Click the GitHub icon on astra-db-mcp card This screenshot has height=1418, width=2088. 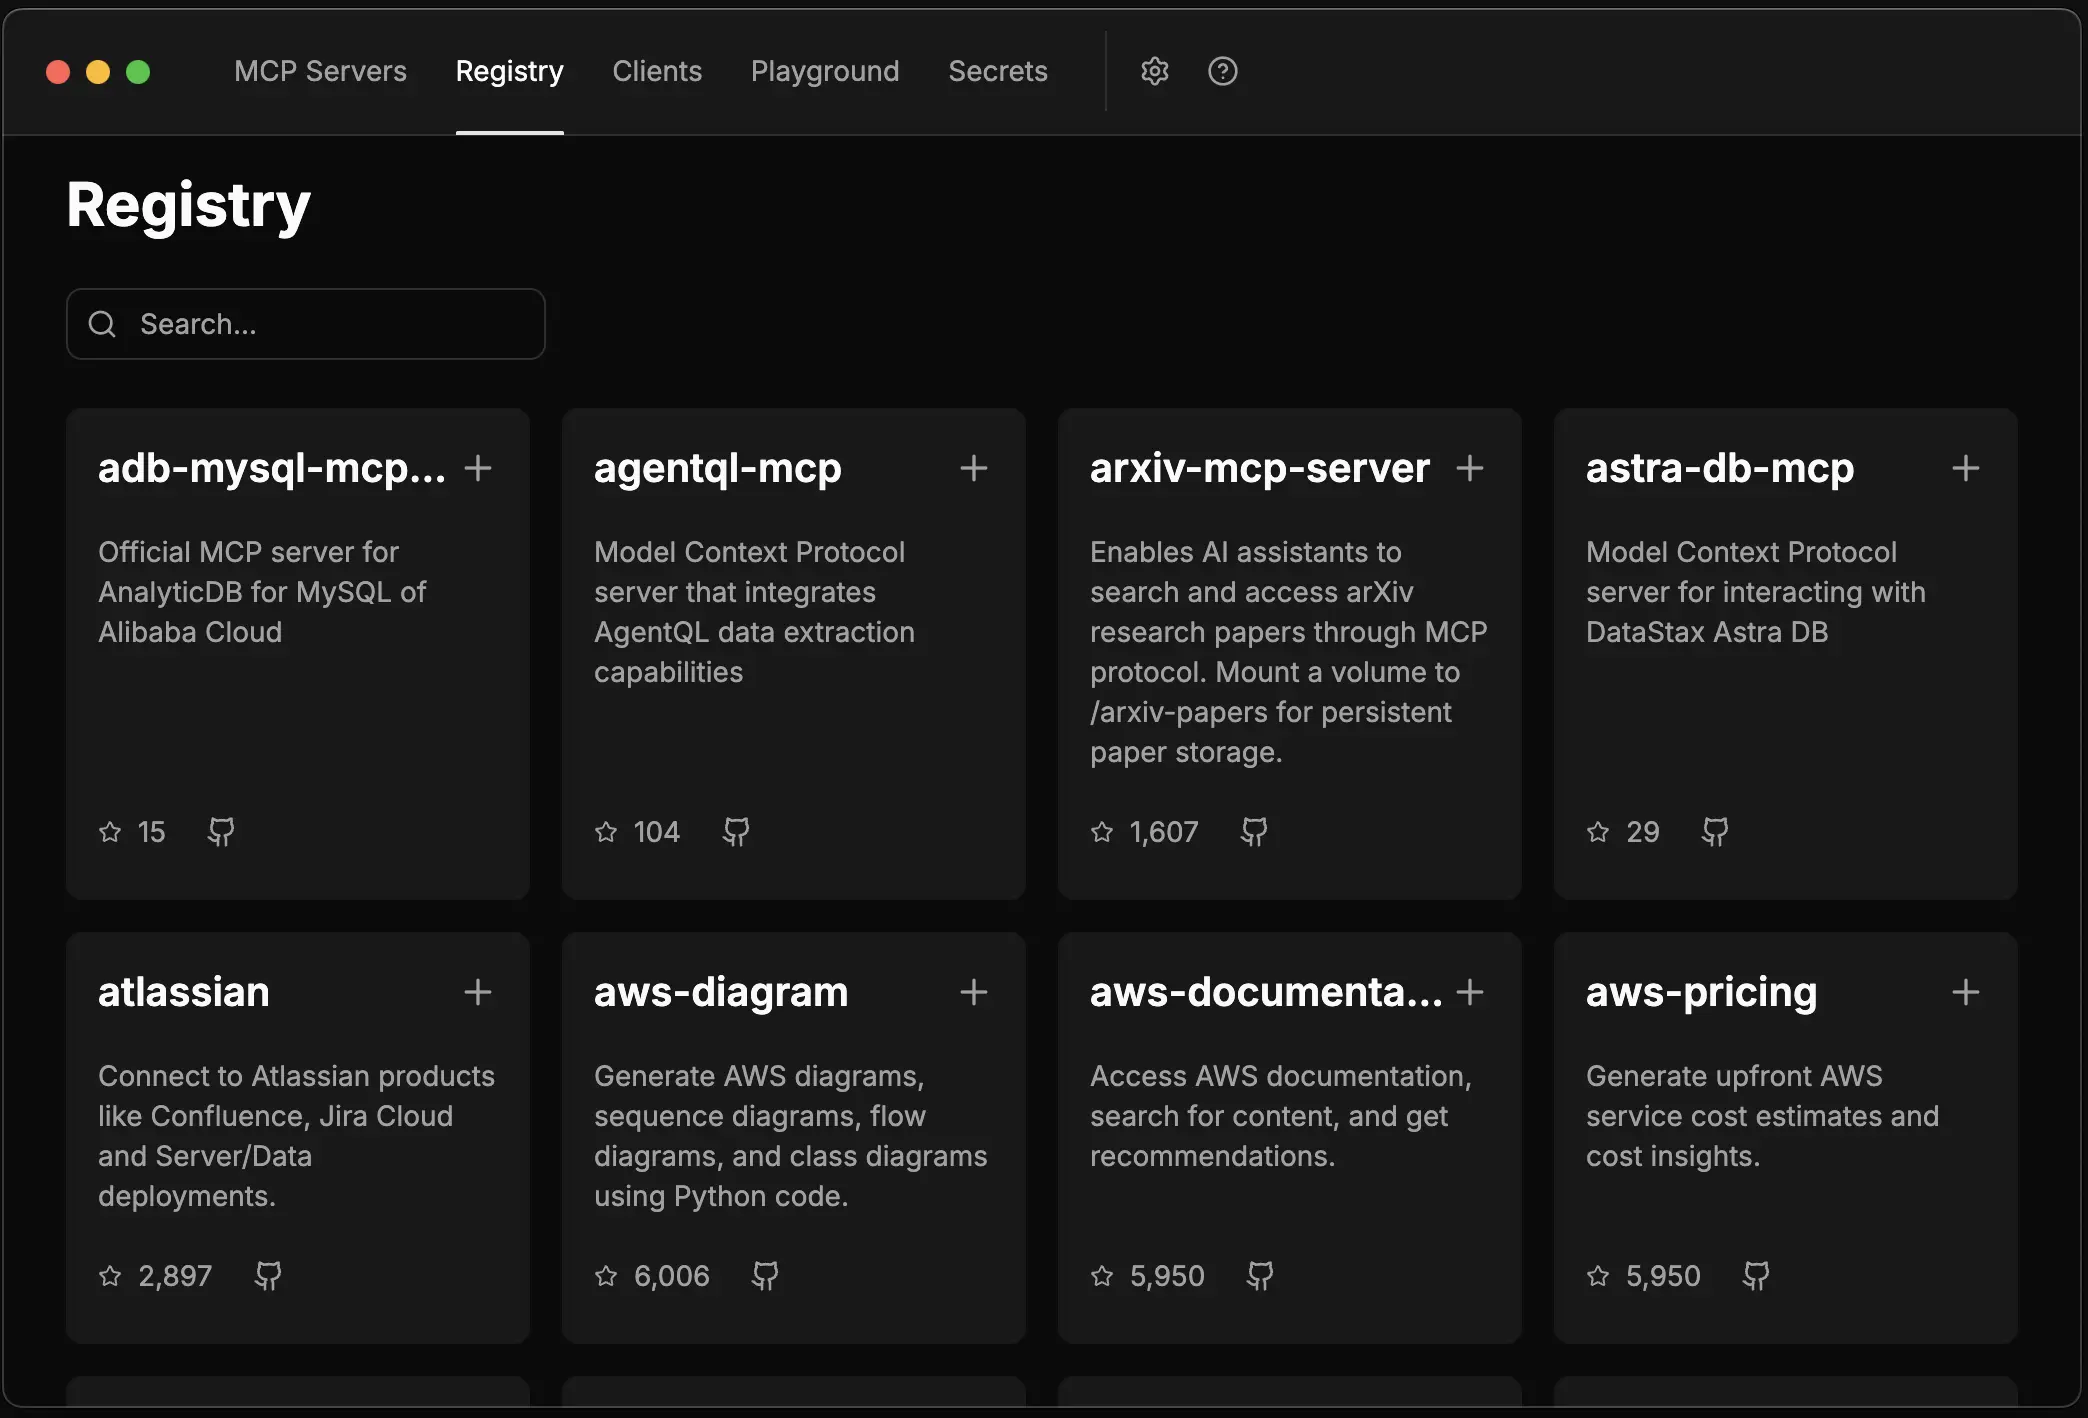pyautogui.click(x=1715, y=831)
